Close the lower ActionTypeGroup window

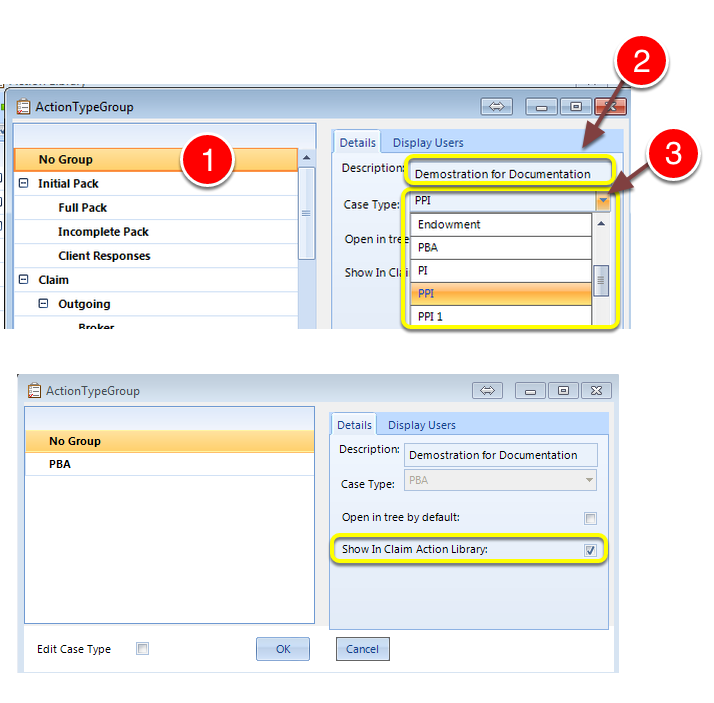[597, 391]
